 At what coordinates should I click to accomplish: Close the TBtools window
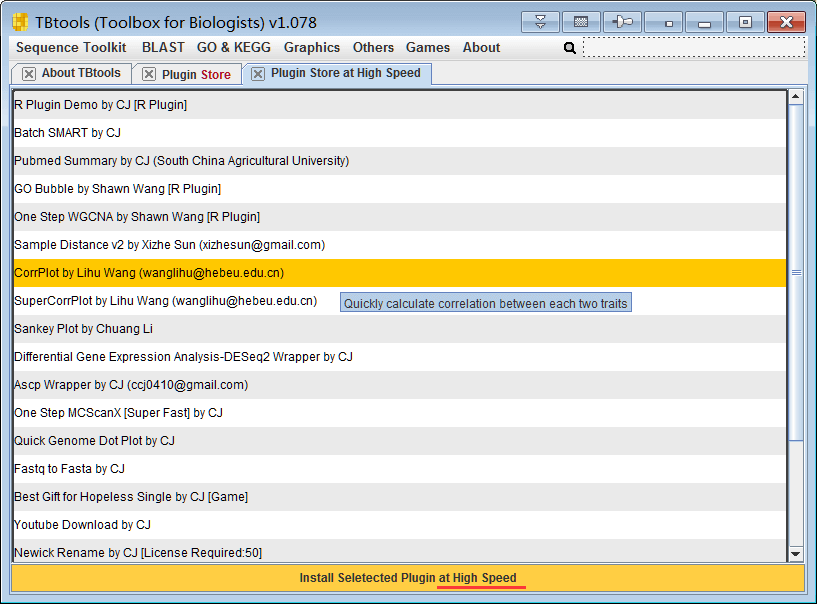coord(786,22)
